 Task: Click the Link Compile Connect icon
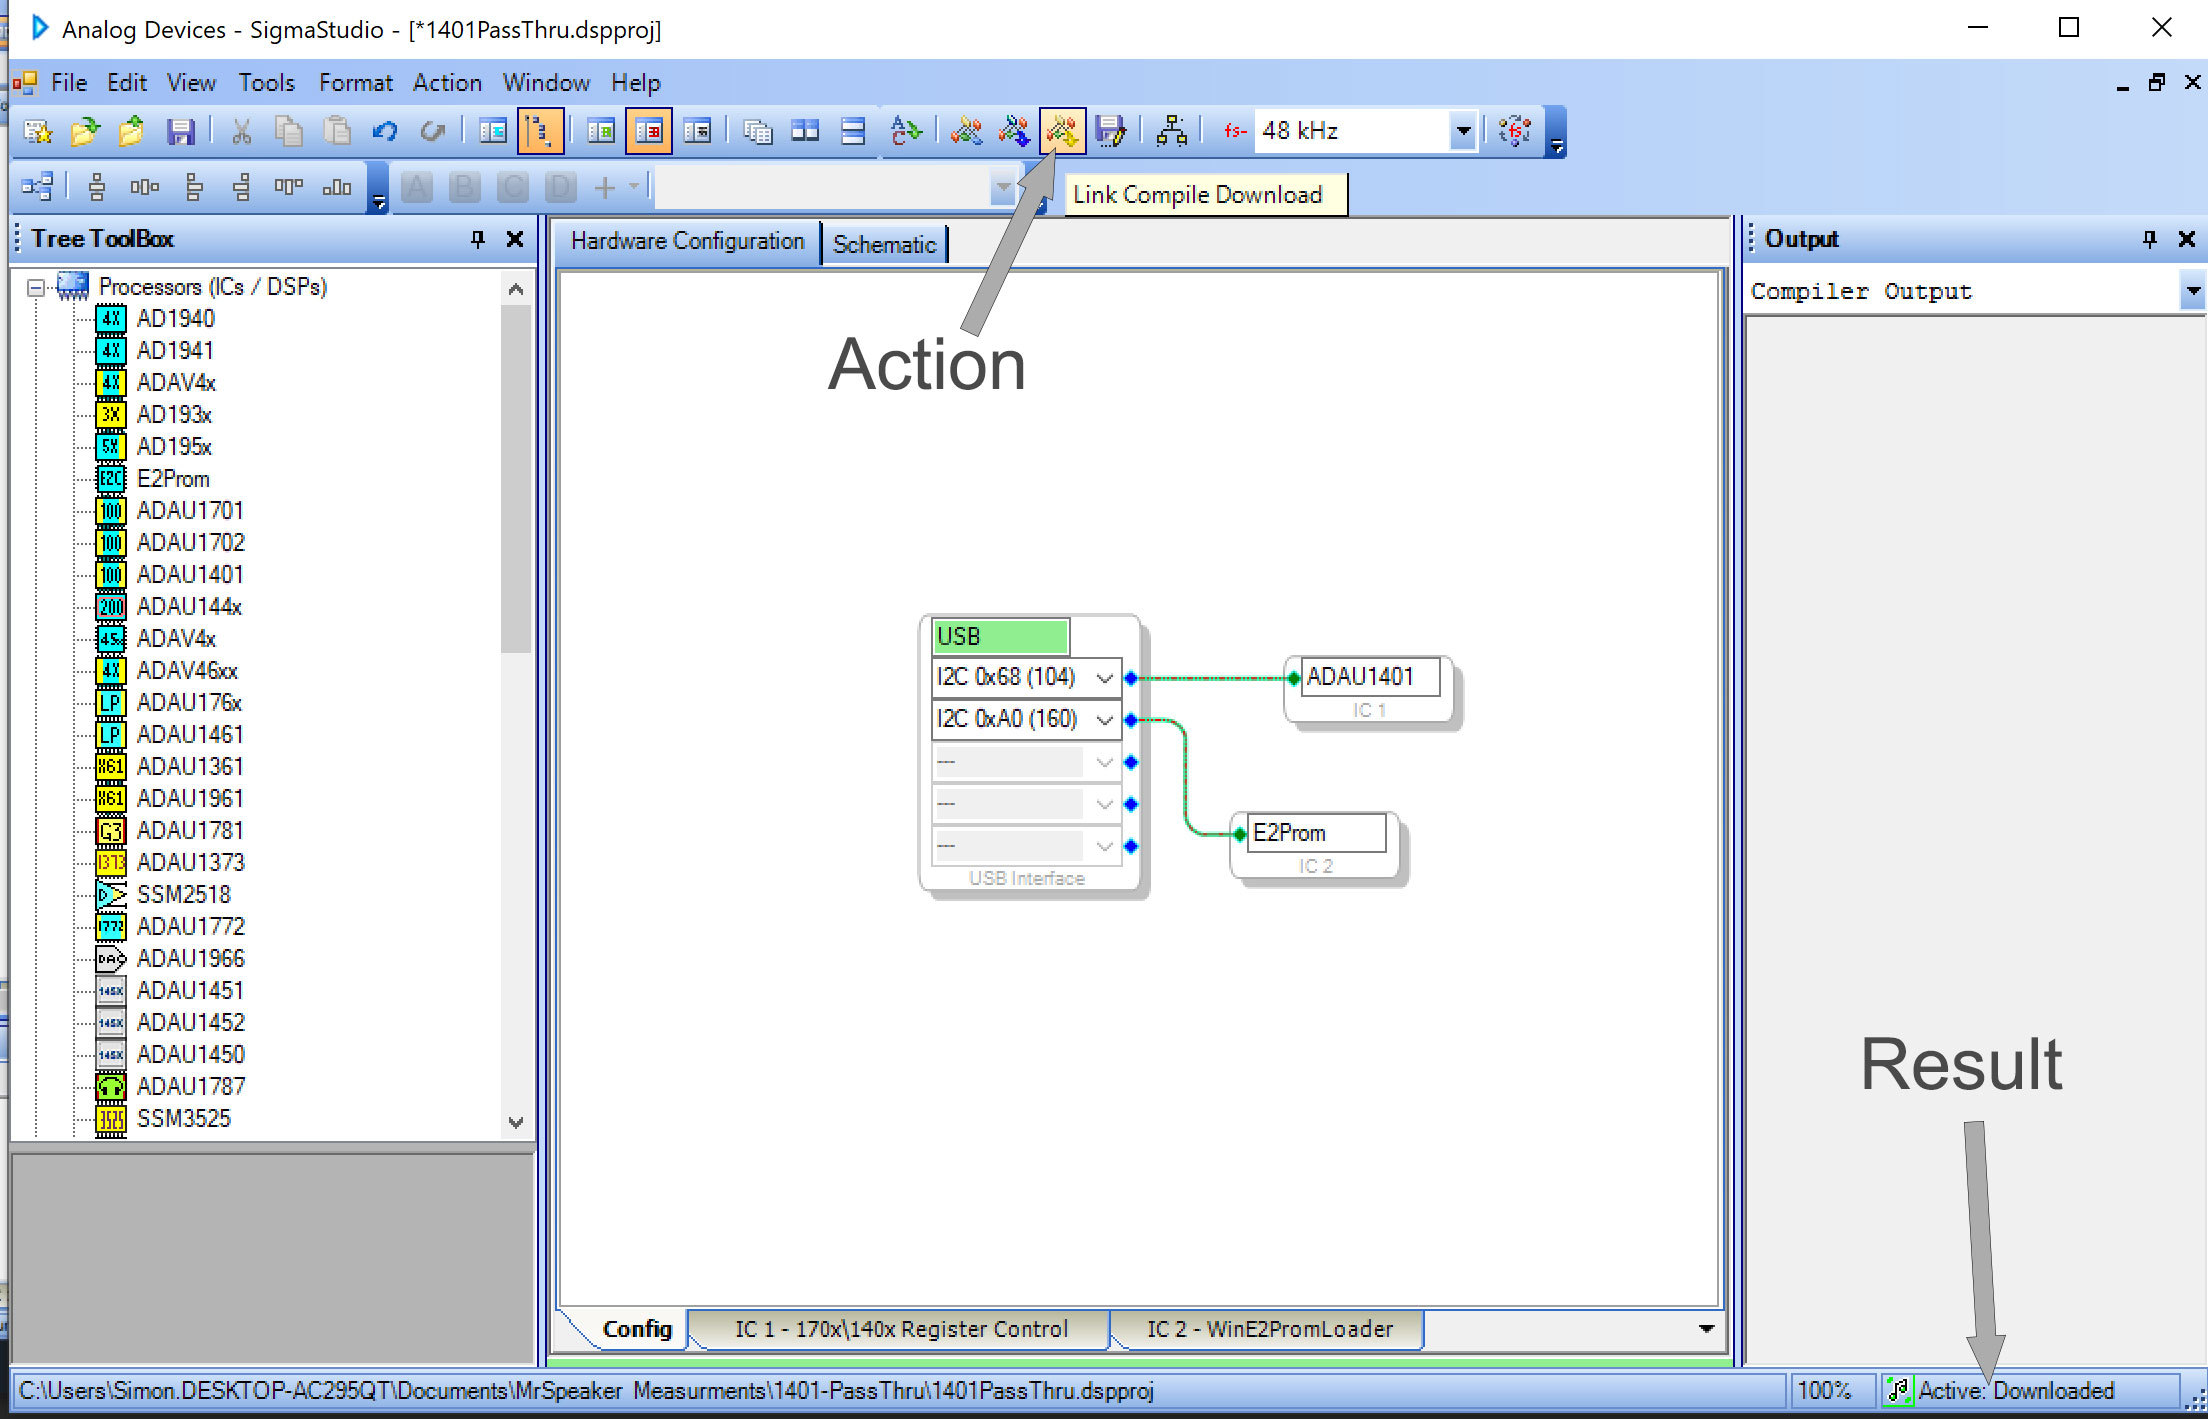click(x=1014, y=131)
